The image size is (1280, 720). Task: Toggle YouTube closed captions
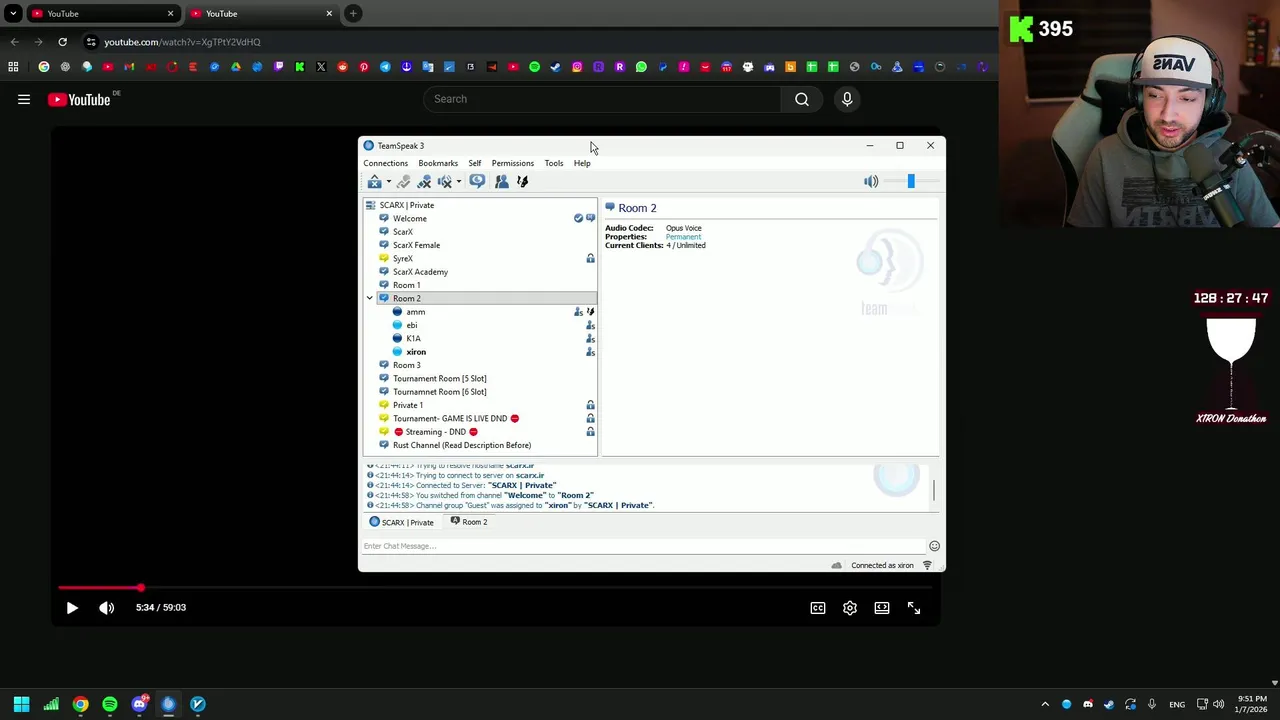point(818,608)
